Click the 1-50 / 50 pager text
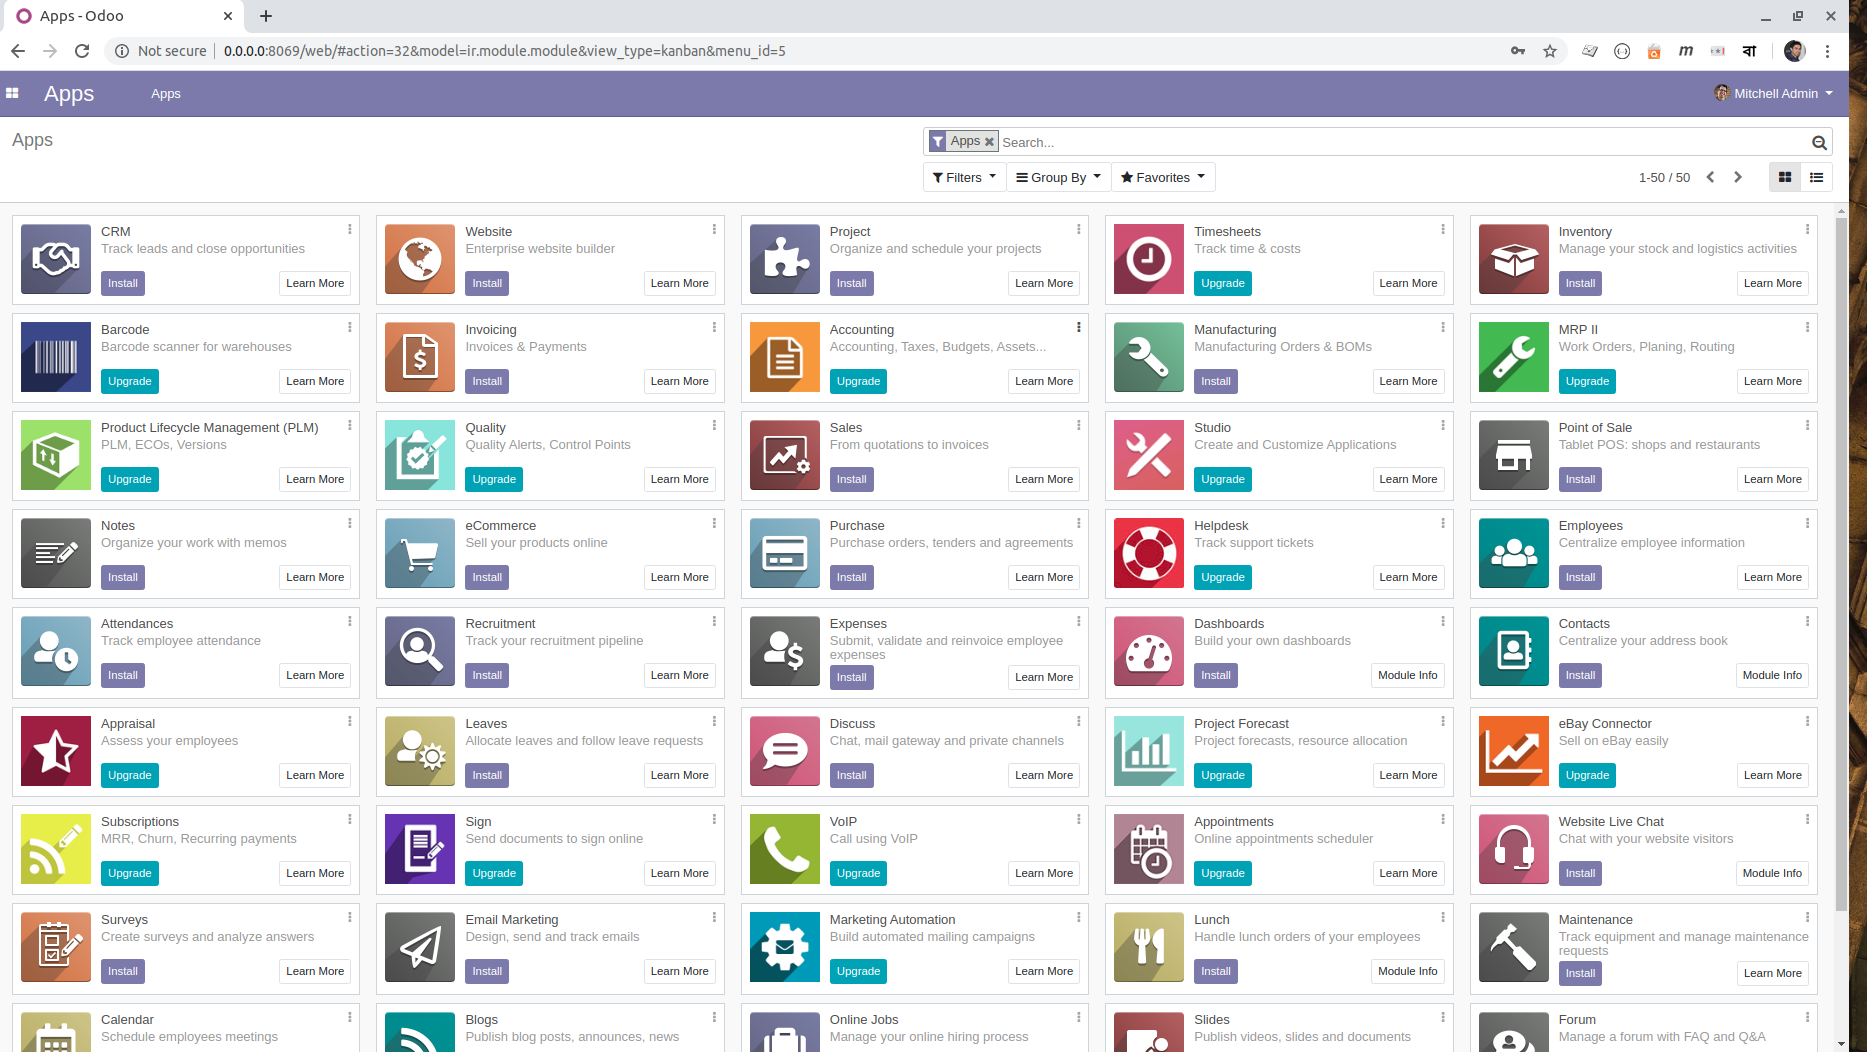The image size is (1867, 1052). click(x=1664, y=177)
